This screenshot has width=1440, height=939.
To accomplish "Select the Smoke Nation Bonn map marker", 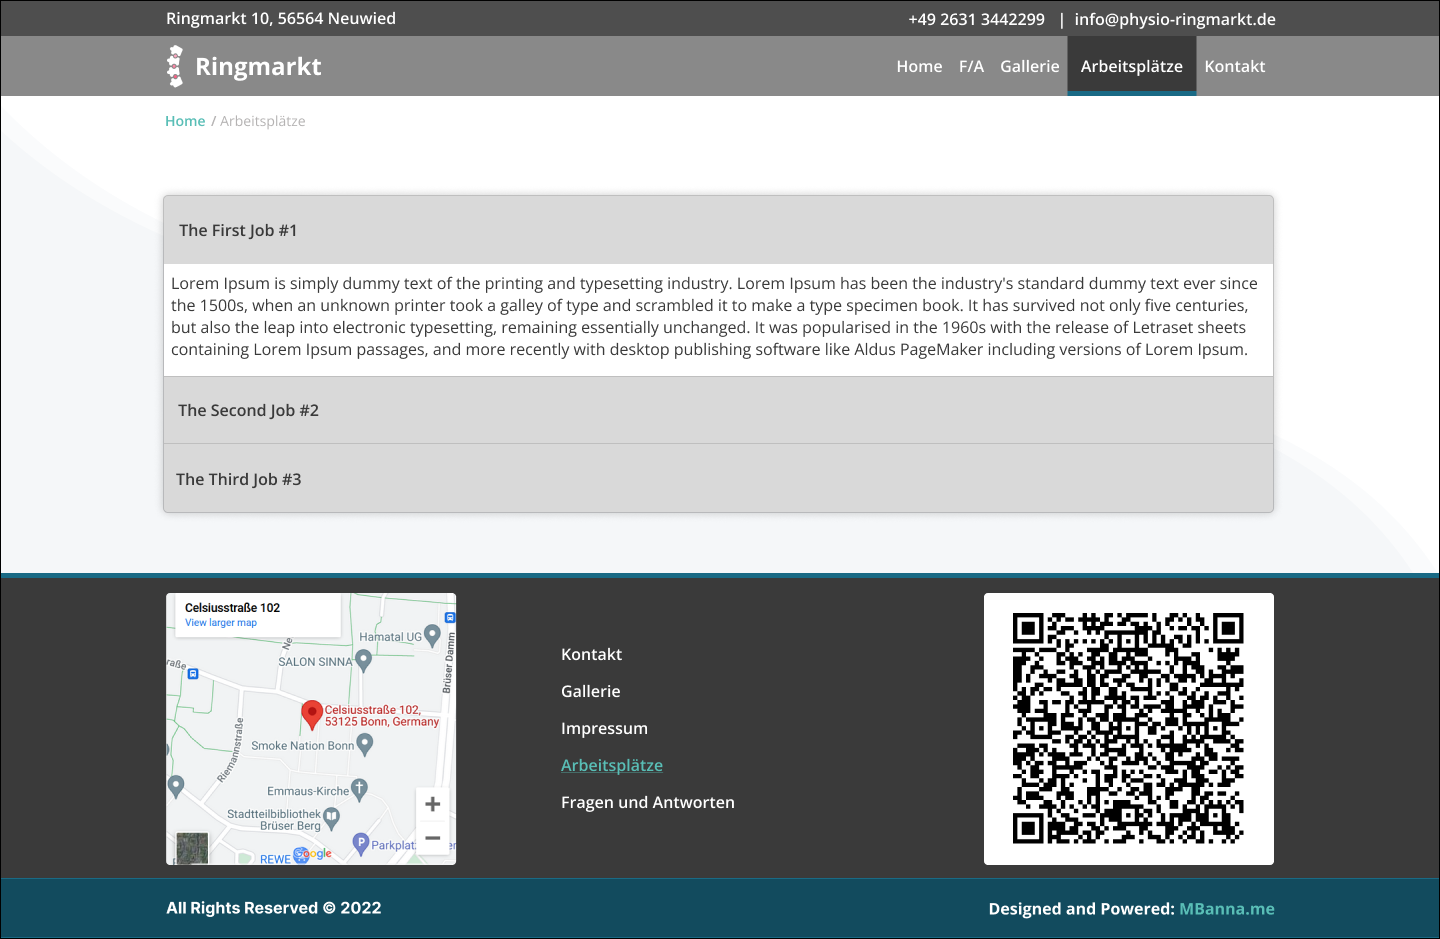I will coord(365,744).
